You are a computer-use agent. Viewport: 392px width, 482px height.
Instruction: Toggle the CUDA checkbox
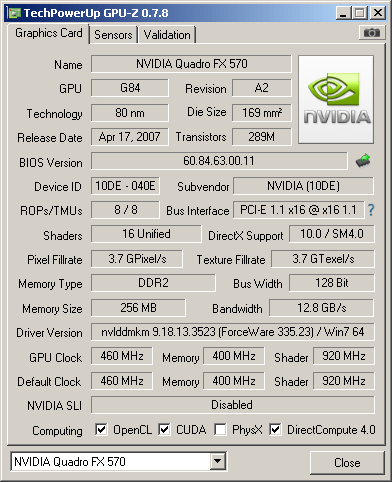(164, 429)
